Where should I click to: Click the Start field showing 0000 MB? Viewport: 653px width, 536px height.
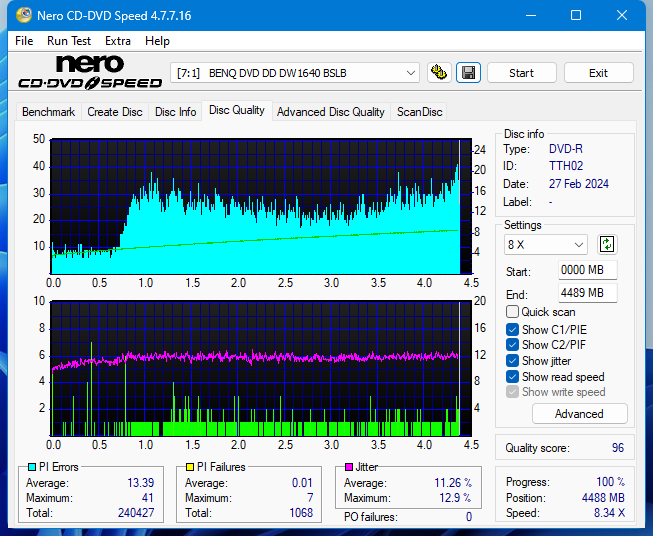587,270
